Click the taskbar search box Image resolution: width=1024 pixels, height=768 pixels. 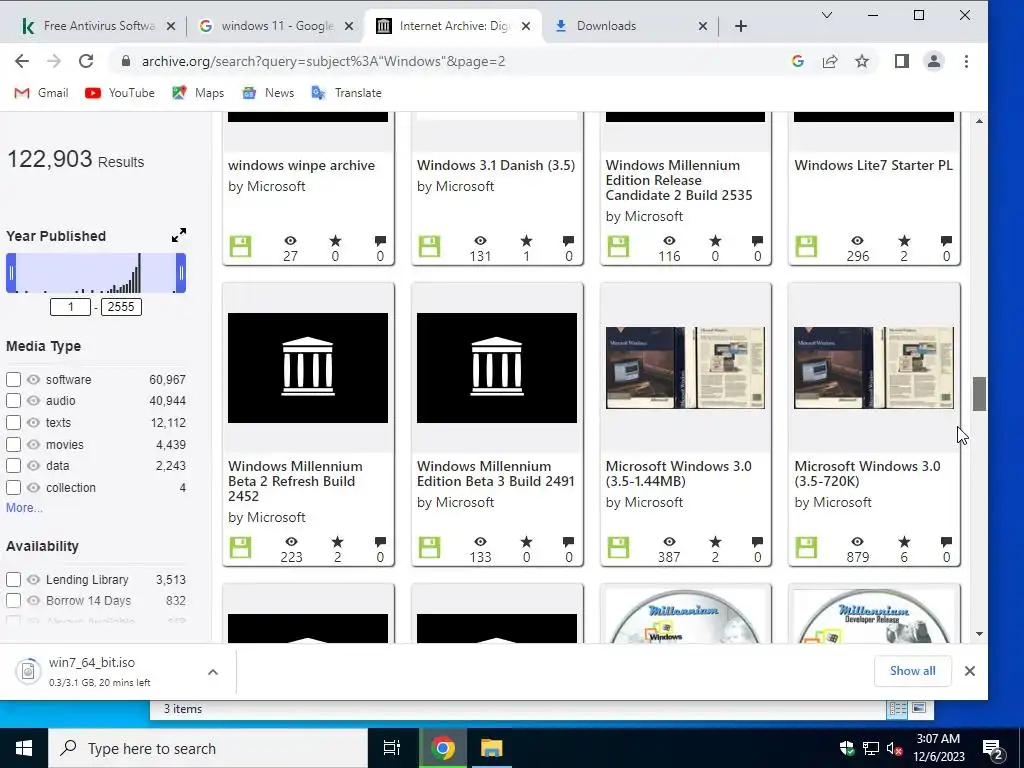point(208,748)
